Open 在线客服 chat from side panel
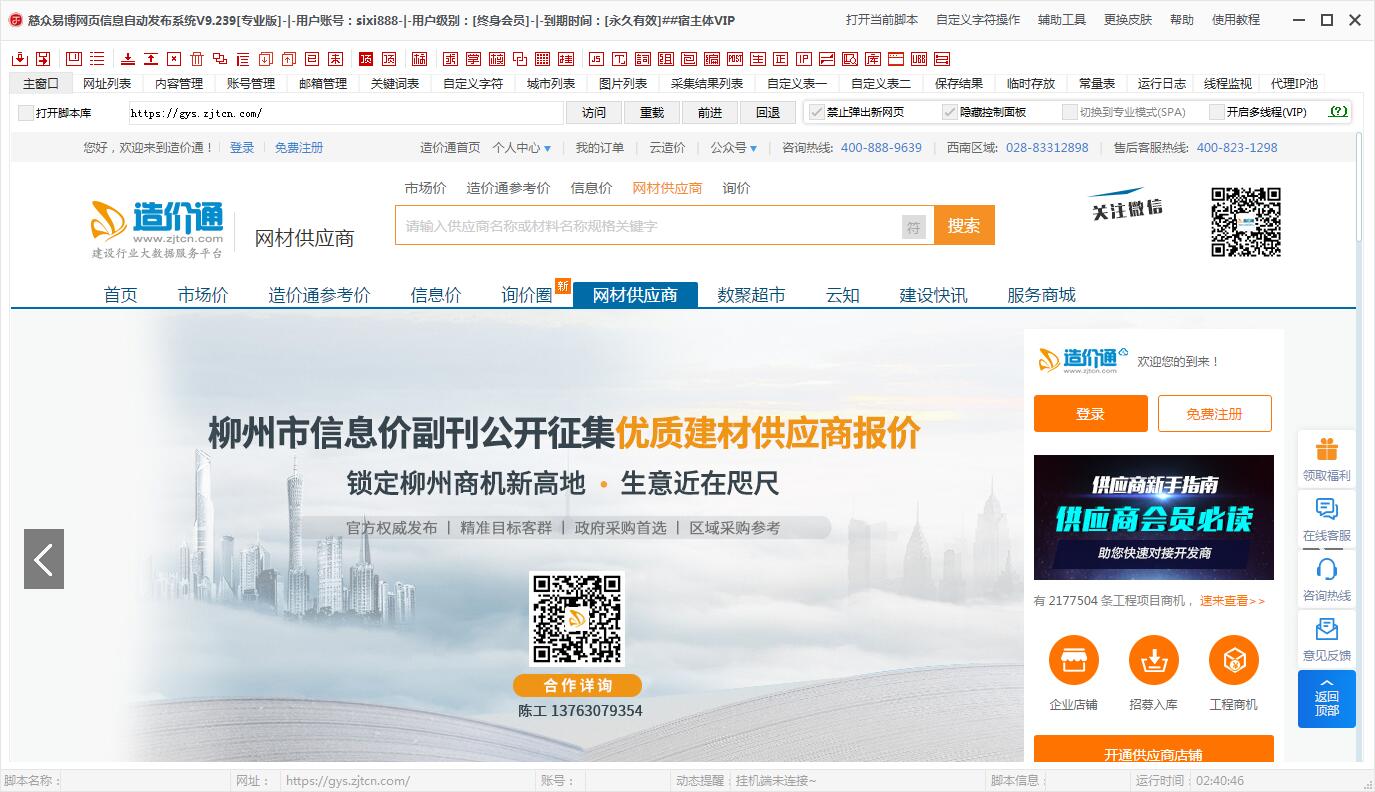Viewport: 1375px width, 792px height. 1326,520
